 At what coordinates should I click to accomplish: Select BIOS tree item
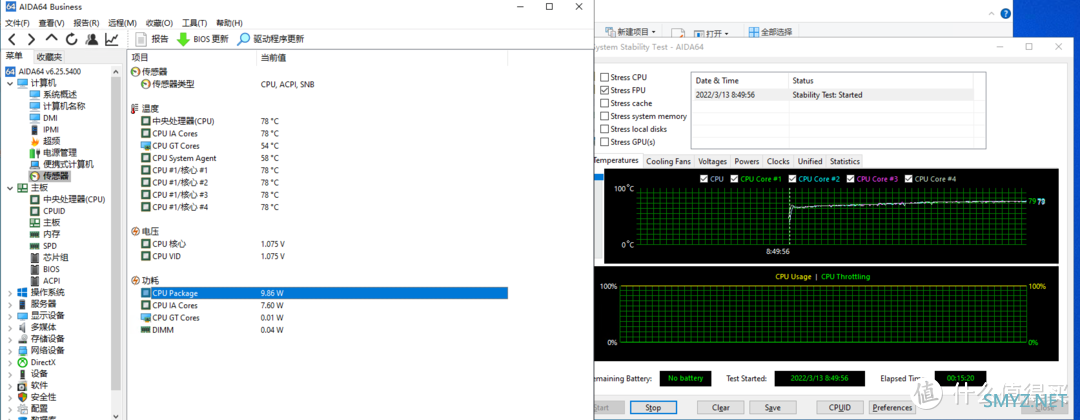pyautogui.click(x=45, y=269)
